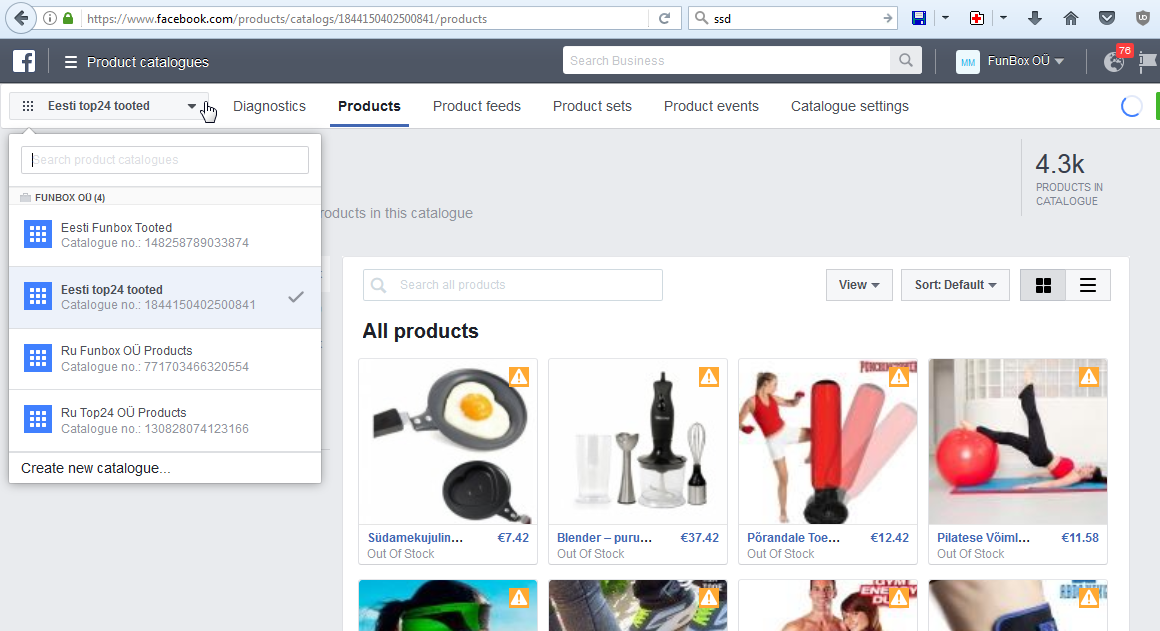Open the Diagnostics tab
This screenshot has height=631, width=1160.
[x=269, y=106]
